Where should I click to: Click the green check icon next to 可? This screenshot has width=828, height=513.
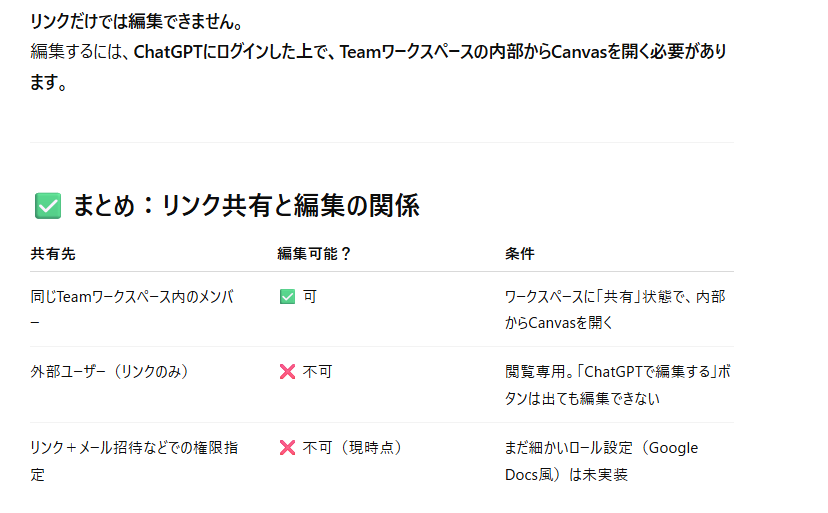point(287,297)
